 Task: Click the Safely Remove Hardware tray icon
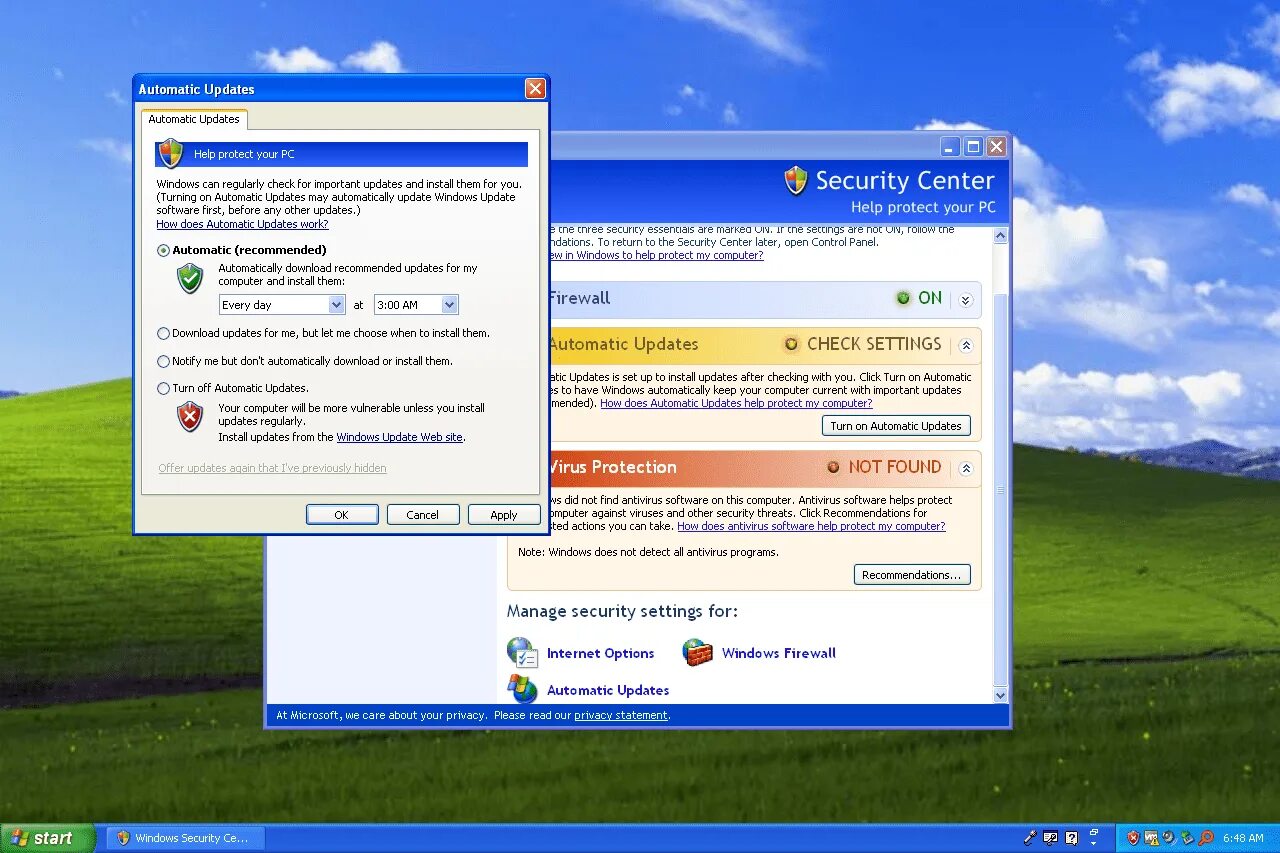tap(1187, 838)
